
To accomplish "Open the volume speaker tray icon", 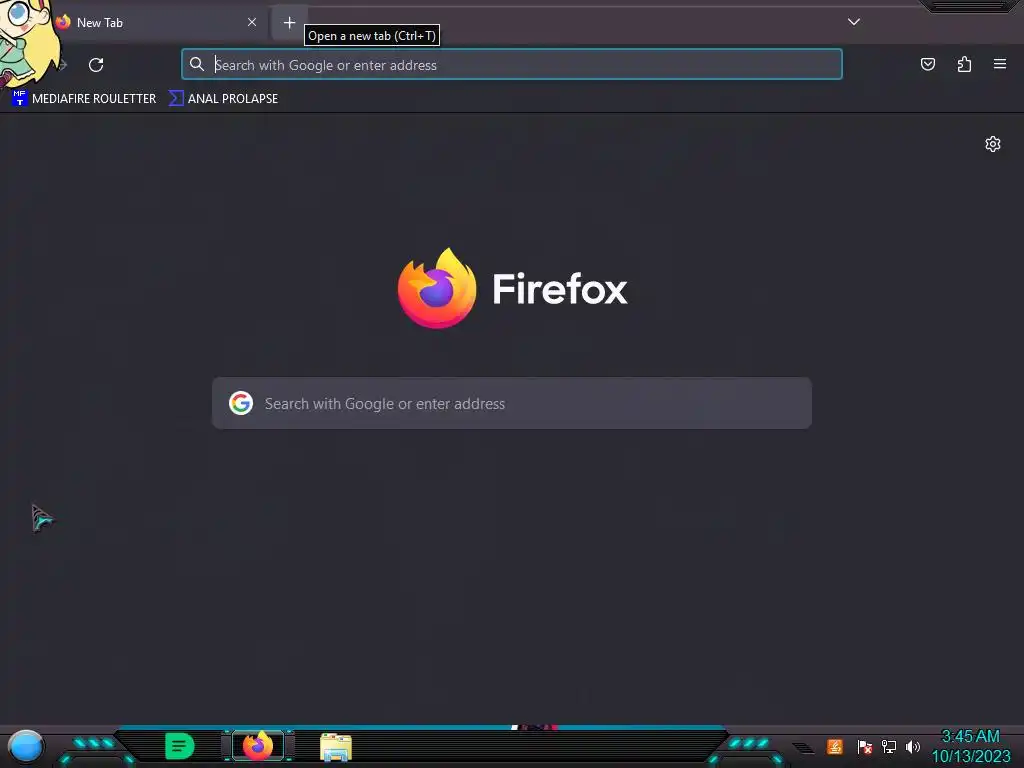I will (913, 746).
